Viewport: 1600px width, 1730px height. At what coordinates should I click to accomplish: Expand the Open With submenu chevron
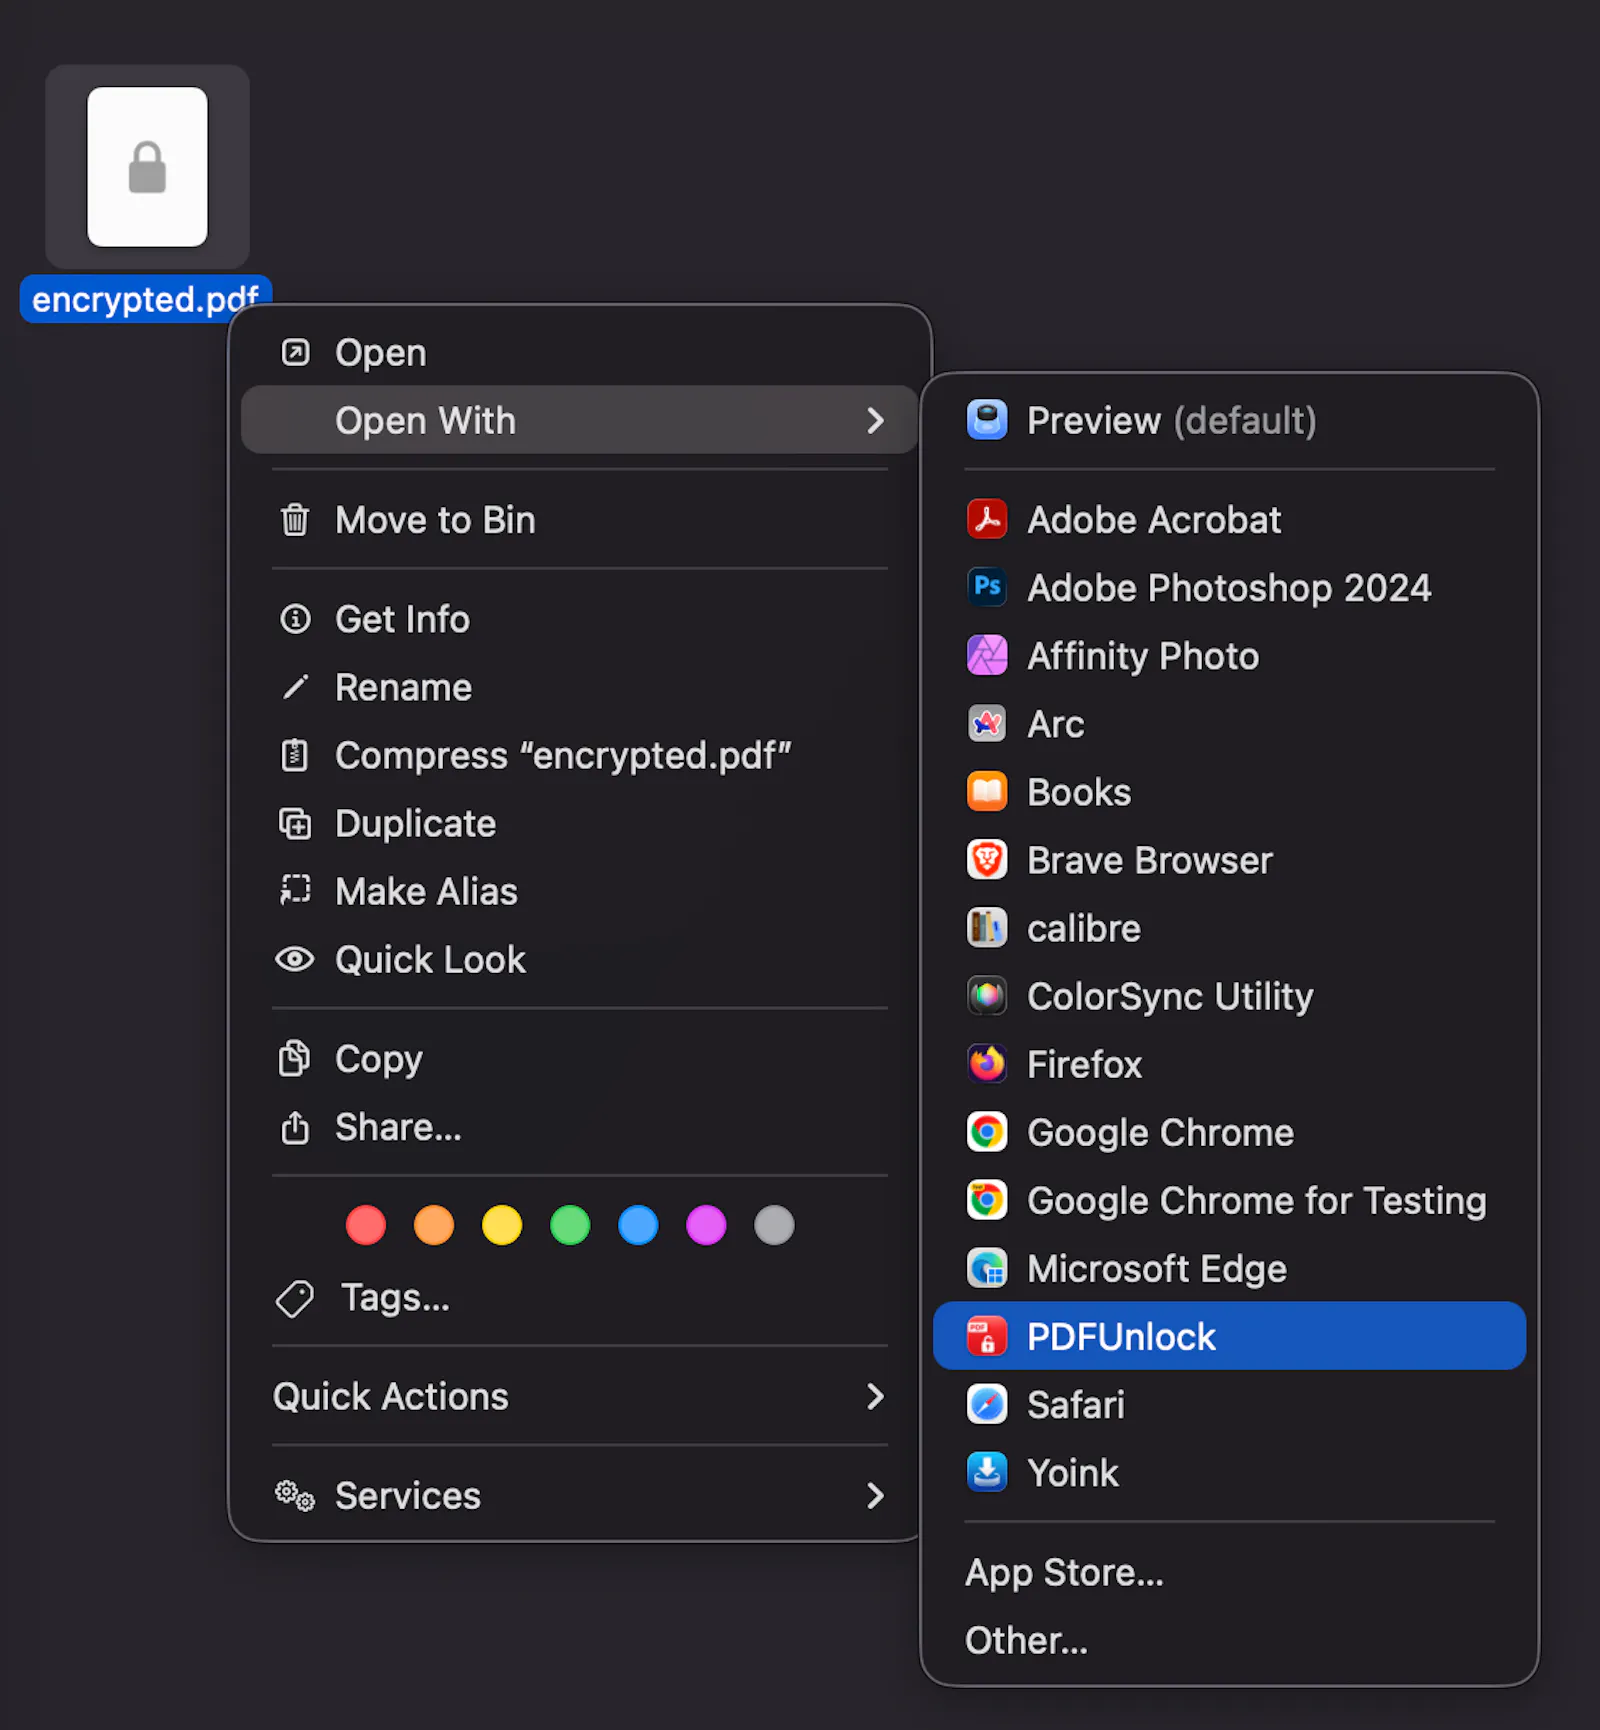pos(875,420)
